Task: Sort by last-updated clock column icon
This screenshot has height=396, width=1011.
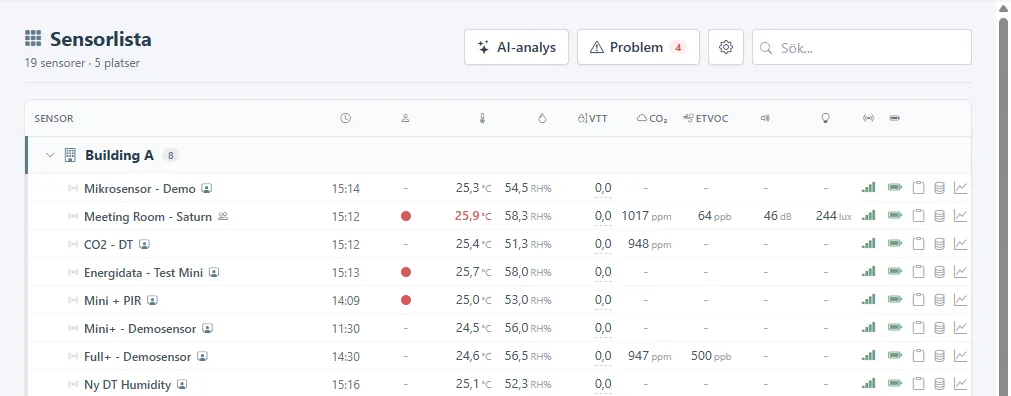Action: click(346, 119)
